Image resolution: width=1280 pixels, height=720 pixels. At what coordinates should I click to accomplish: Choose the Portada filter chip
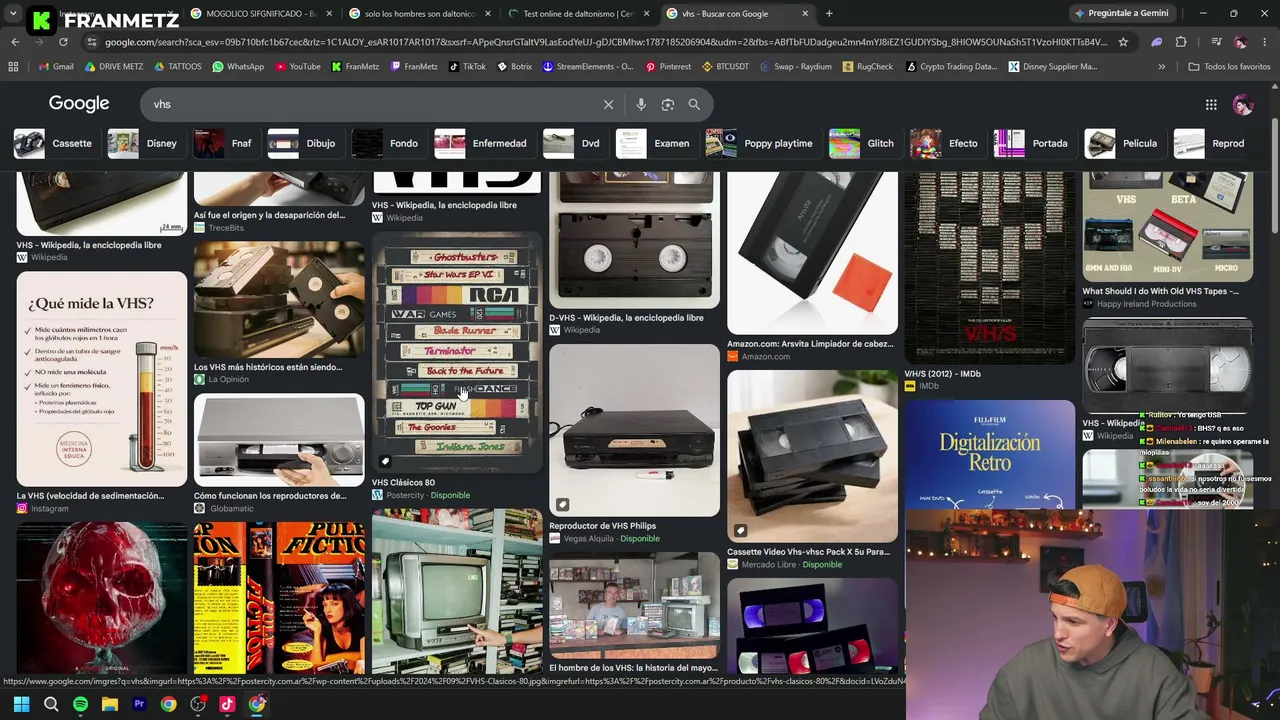point(1035,143)
